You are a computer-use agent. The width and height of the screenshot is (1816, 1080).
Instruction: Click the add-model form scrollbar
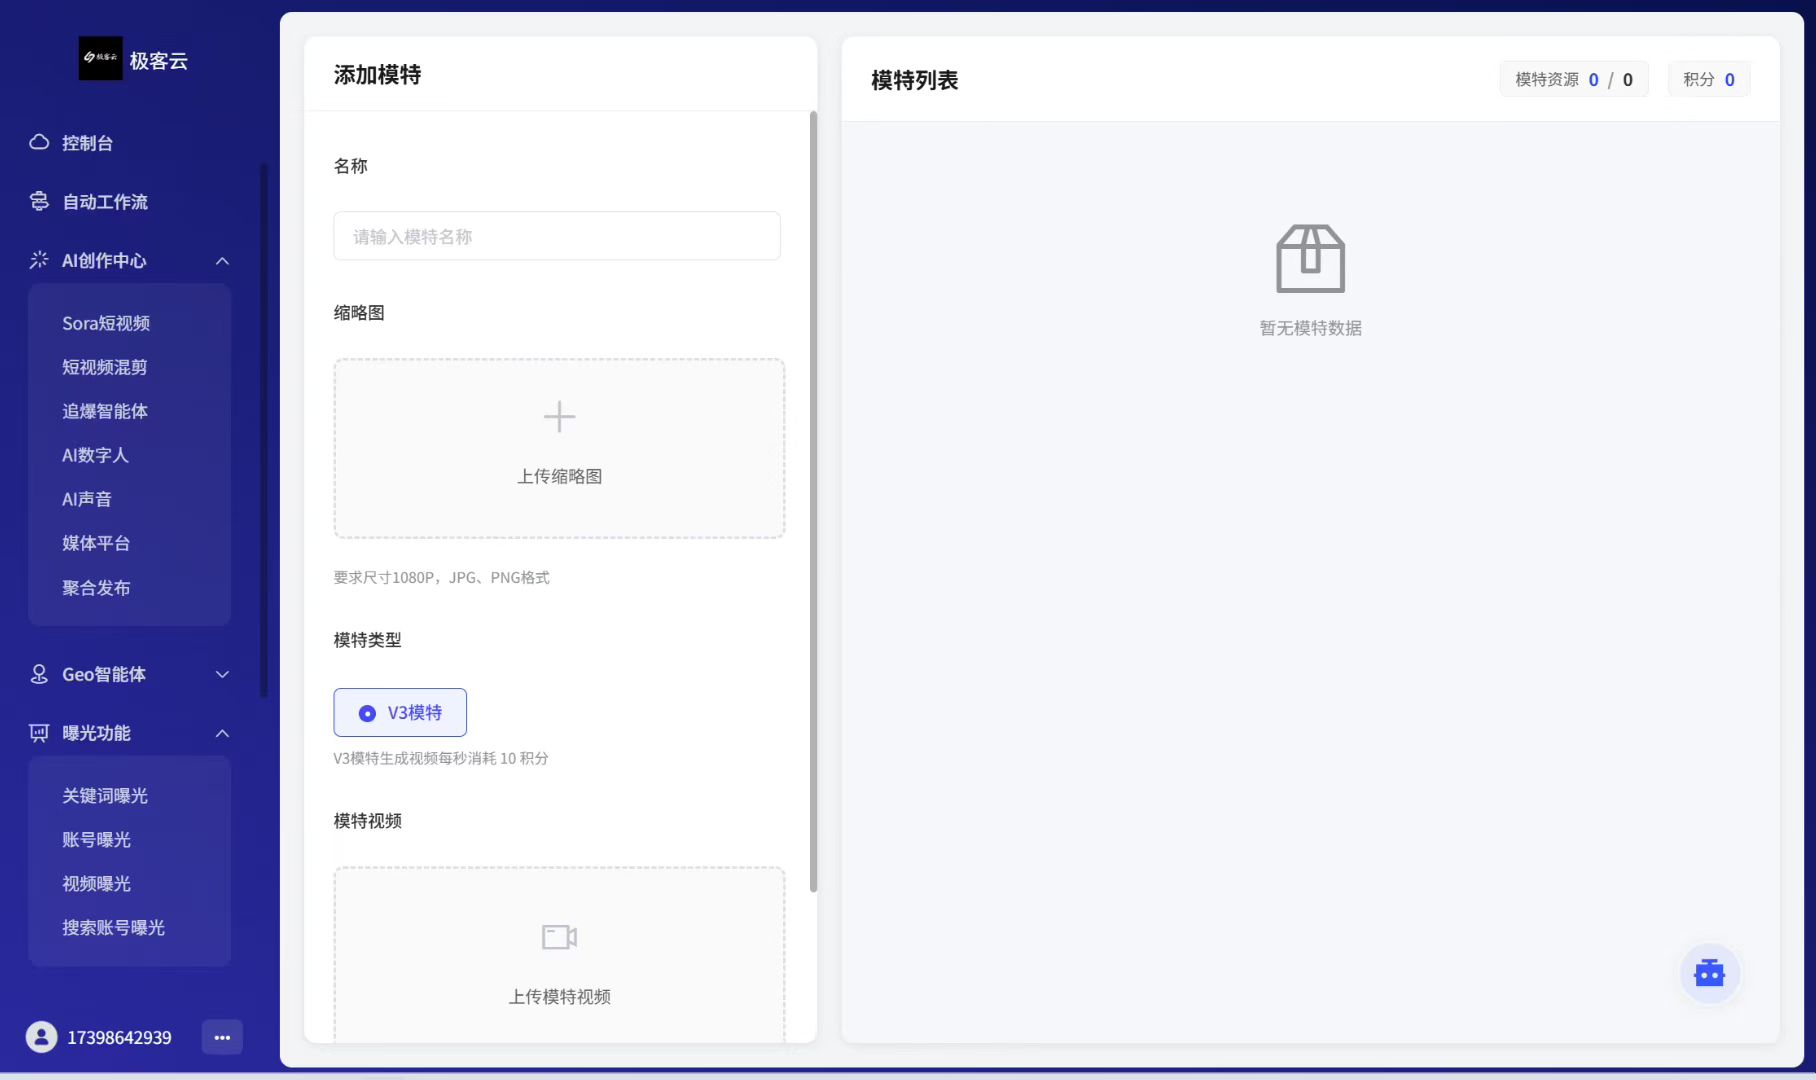pos(813,500)
